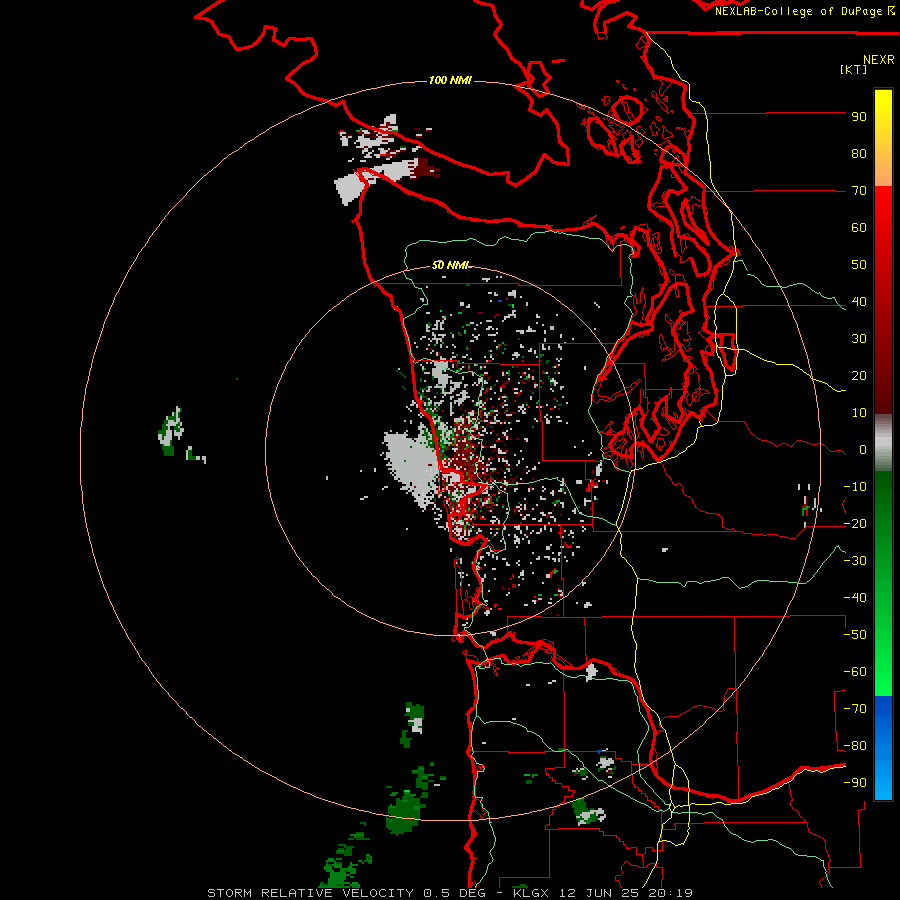Viewport: 900px width, 900px height.
Task: Click the -60 legend value
Action: coord(855,672)
